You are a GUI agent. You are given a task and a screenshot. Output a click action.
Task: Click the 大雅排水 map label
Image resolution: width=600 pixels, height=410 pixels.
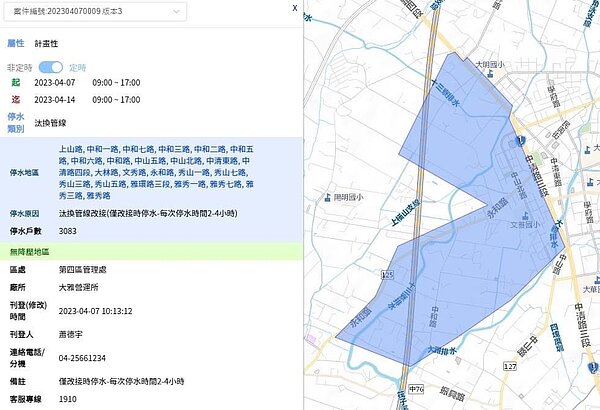(x=442, y=350)
